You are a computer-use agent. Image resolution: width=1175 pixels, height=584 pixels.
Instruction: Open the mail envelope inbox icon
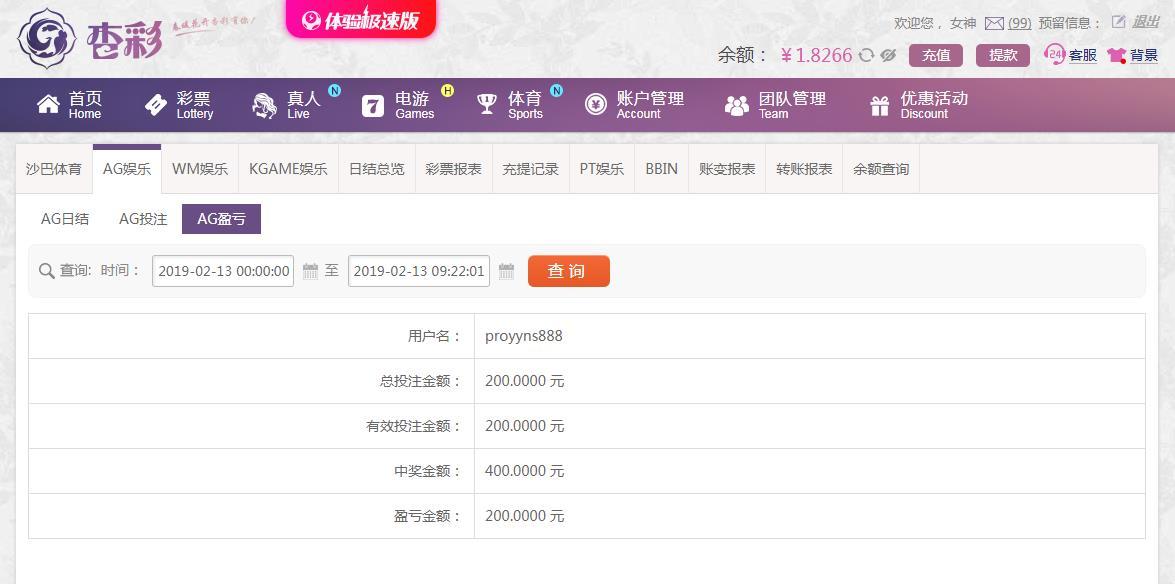994,23
